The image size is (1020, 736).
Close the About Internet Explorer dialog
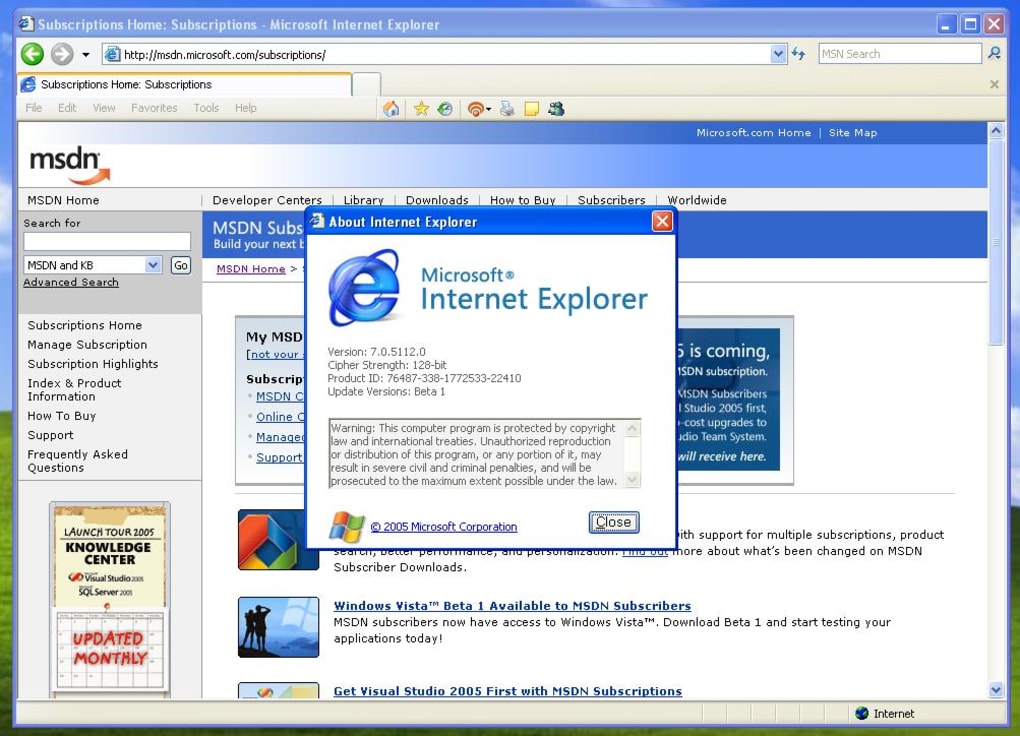point(612,521)
